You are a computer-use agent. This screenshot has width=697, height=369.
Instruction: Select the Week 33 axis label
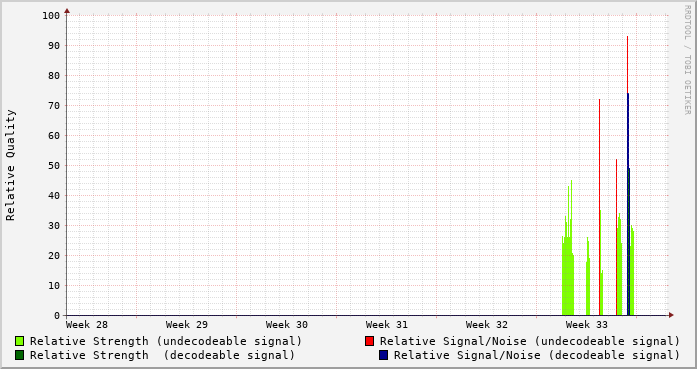tap(587, 325)
